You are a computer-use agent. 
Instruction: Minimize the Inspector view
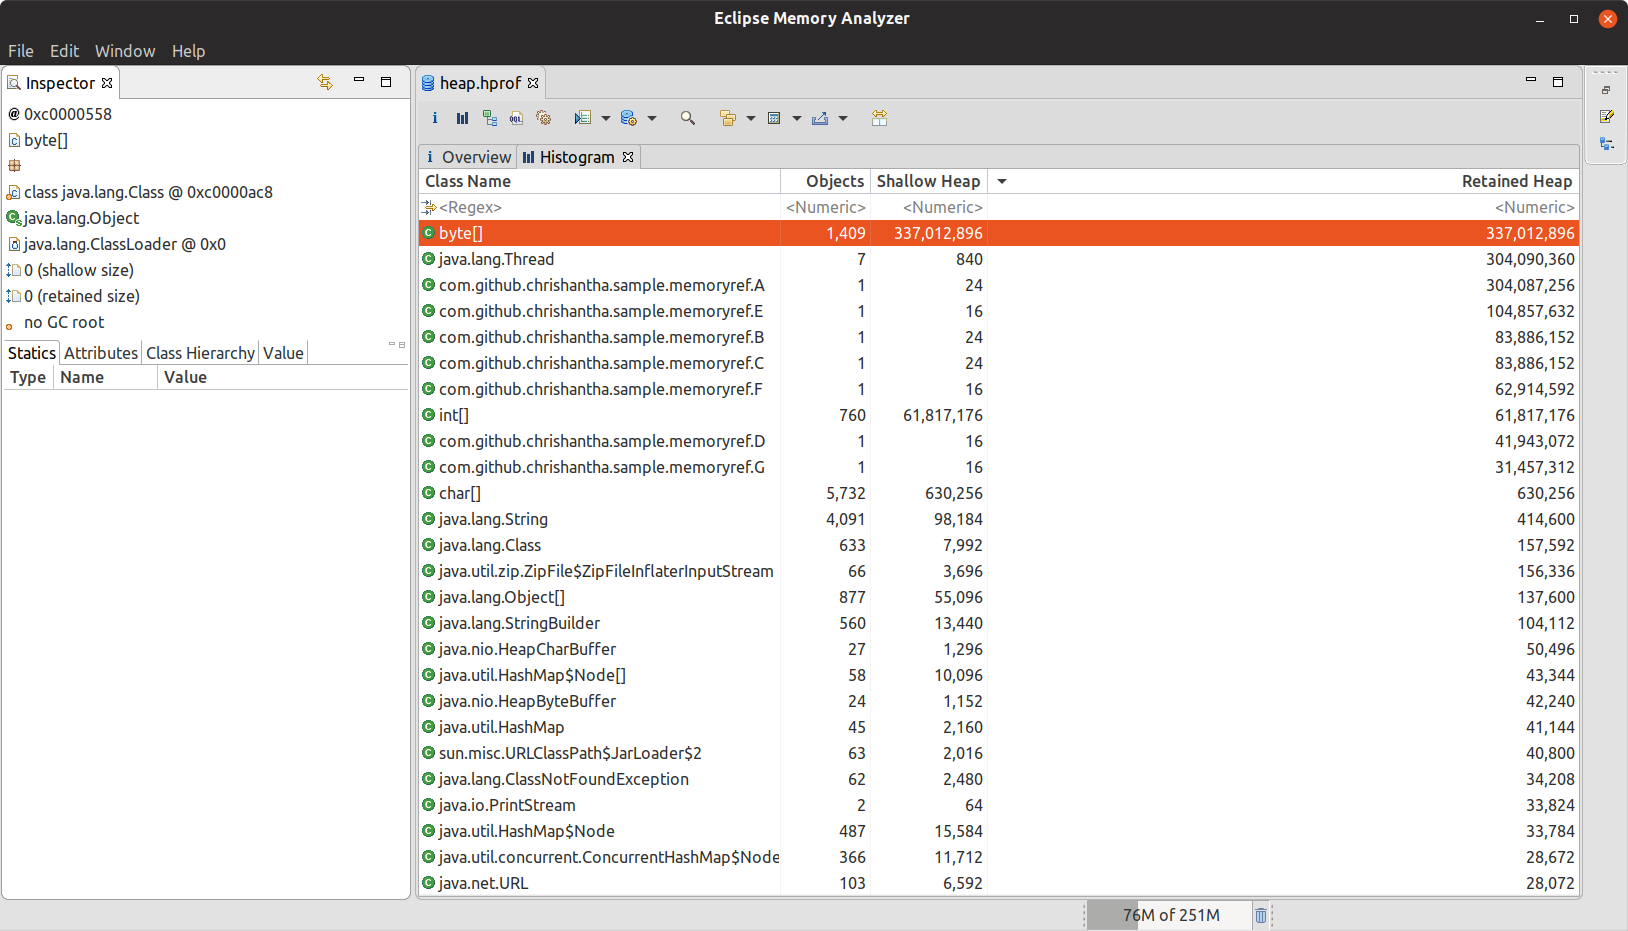(359, 81)
